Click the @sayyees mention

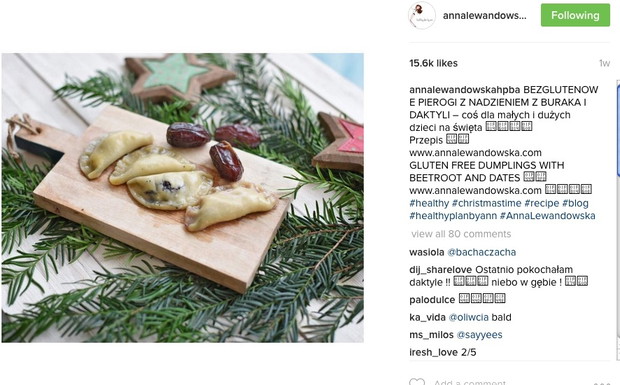click(479, 335)
